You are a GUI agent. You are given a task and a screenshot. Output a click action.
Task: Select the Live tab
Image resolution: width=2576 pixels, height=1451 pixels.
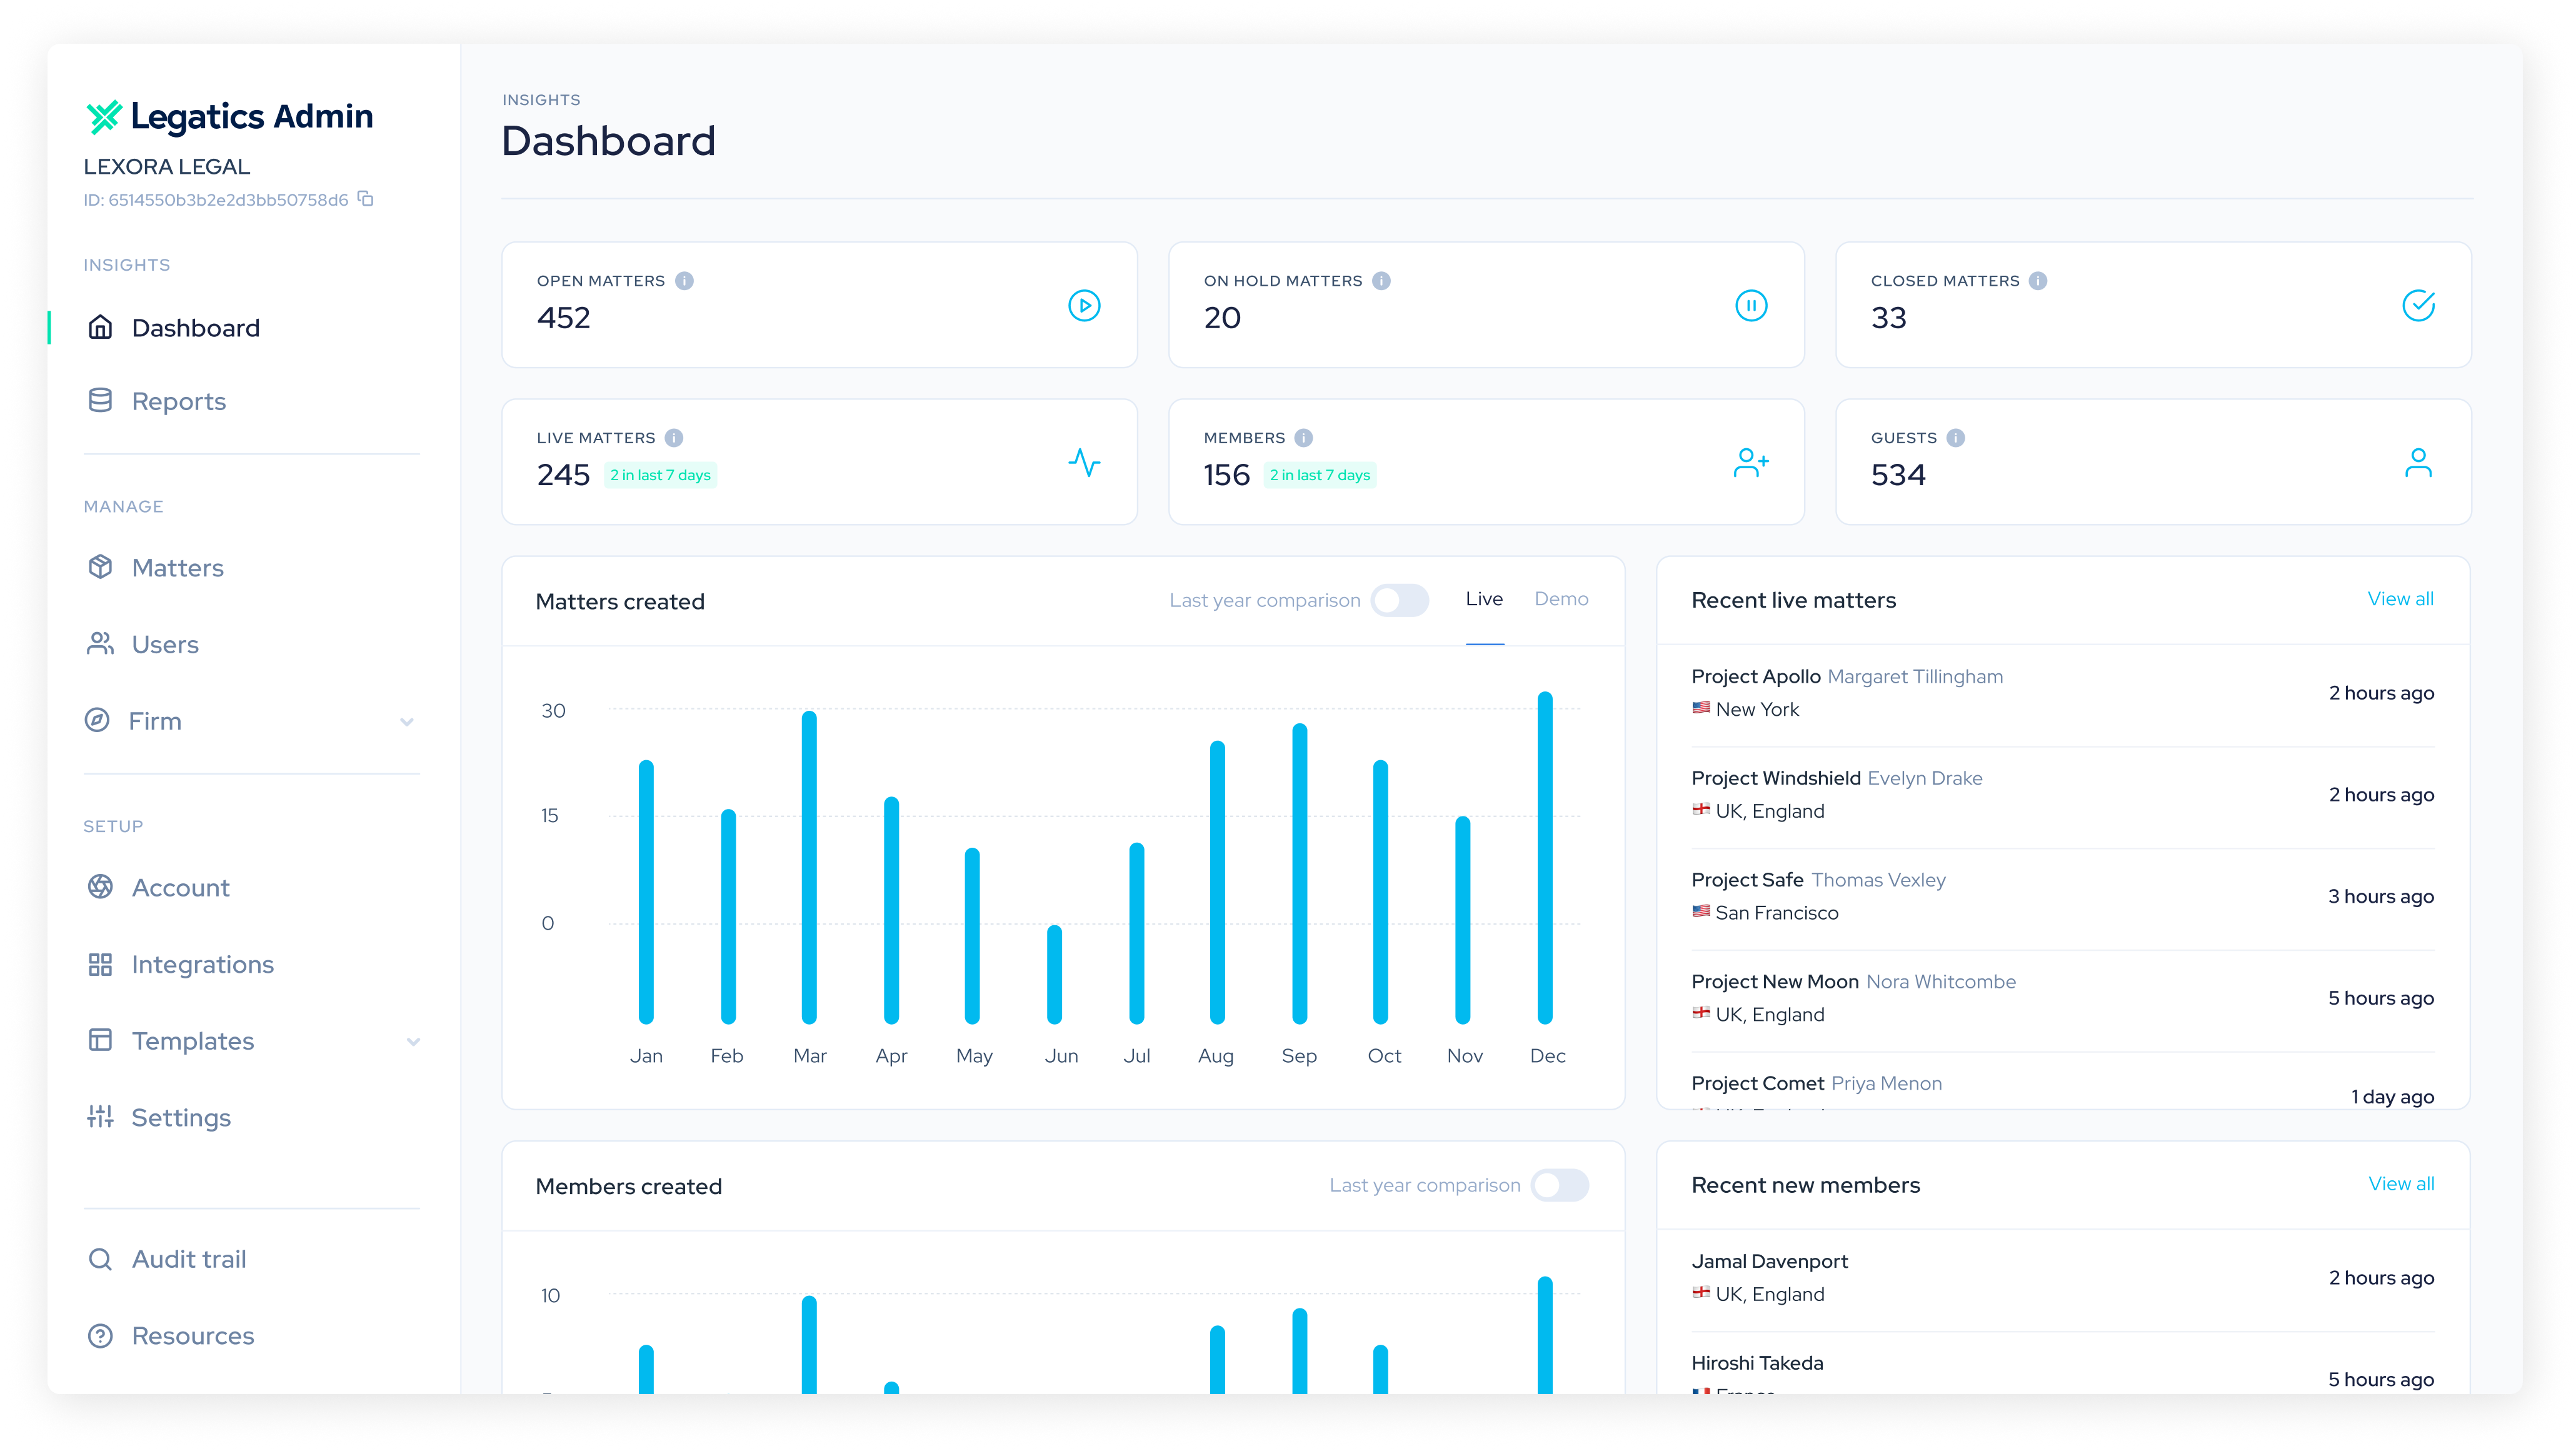point(1484,599)
